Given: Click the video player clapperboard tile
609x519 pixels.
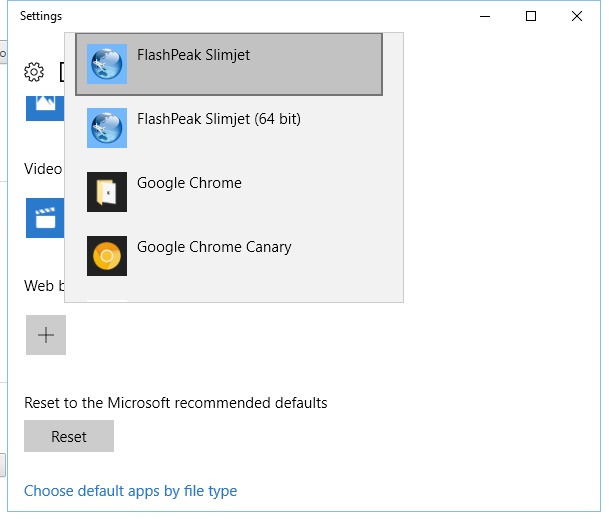Looking at the screenshot, I should coord(45,218).
